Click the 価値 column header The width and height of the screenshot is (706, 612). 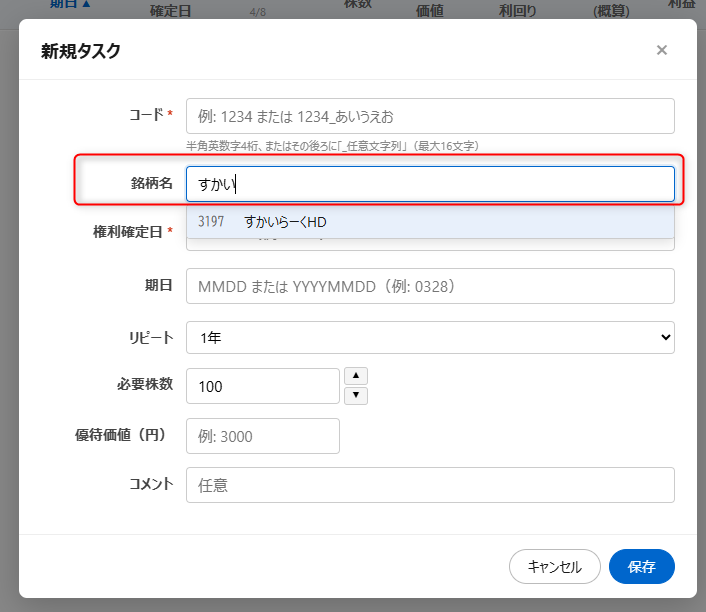[x=429, y=12]
